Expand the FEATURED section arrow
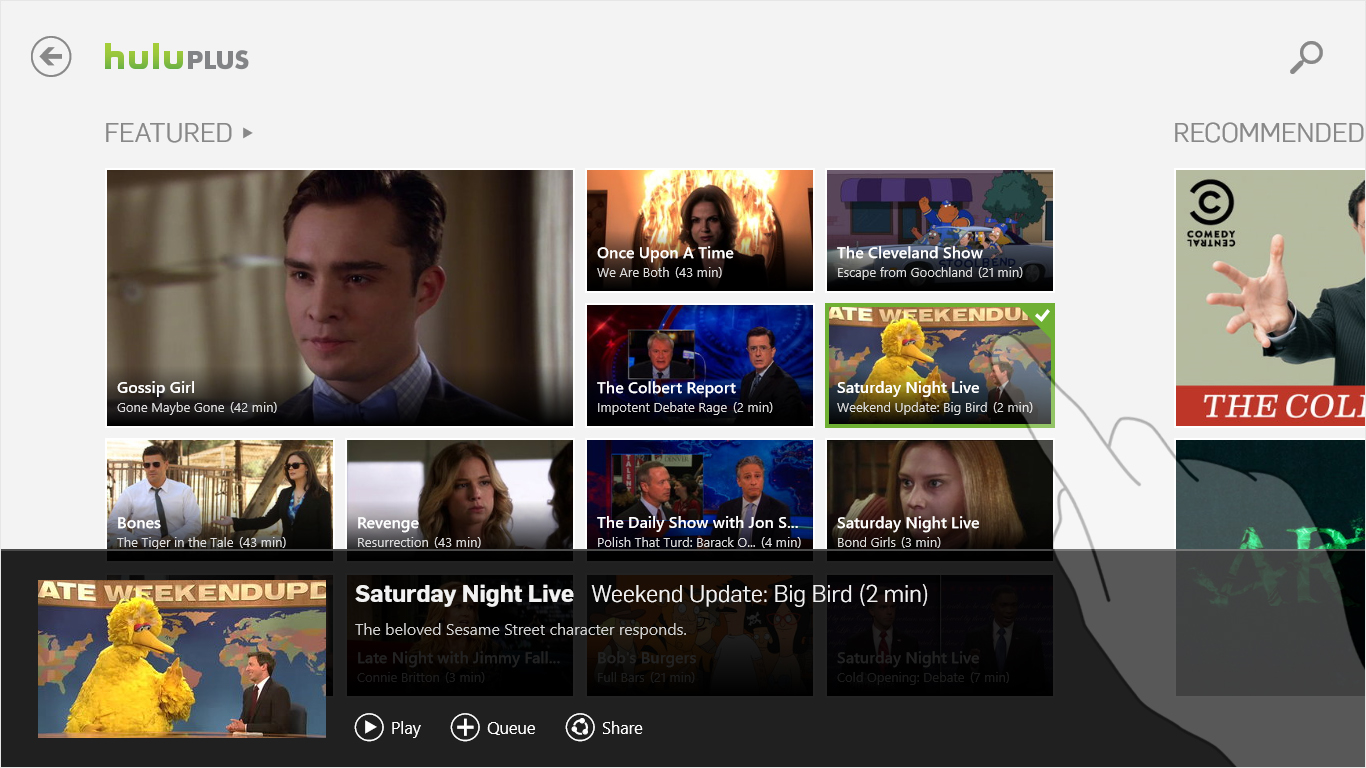Screen dimensions: 1366x768 [x=247, y=132]
